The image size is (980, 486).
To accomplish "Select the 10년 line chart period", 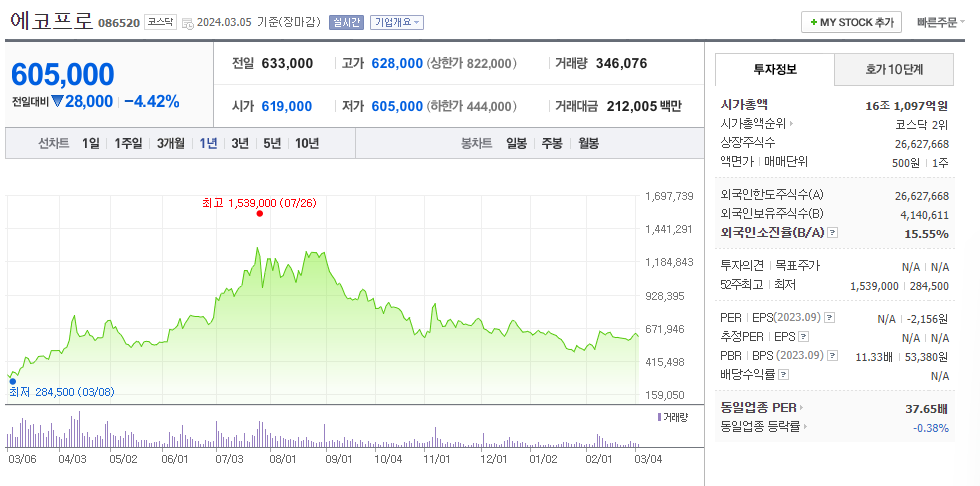I will (x=307, y=144).
